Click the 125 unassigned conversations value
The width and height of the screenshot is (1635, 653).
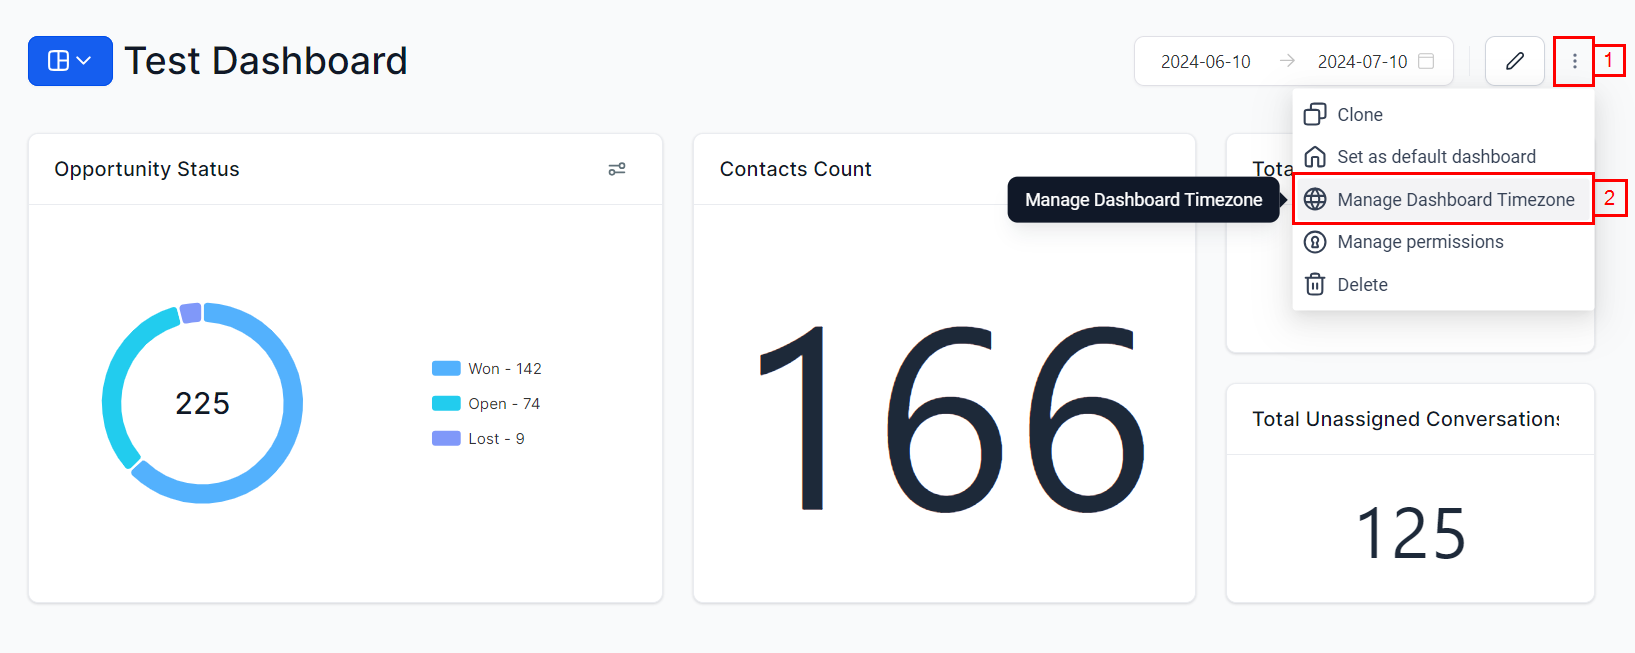1411,534
